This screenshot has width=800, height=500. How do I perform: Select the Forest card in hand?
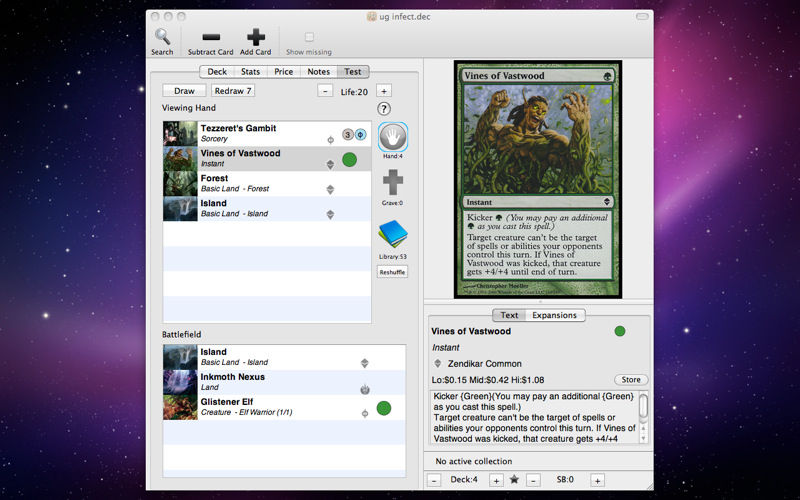pyautogui.click(x=267, y=184)
